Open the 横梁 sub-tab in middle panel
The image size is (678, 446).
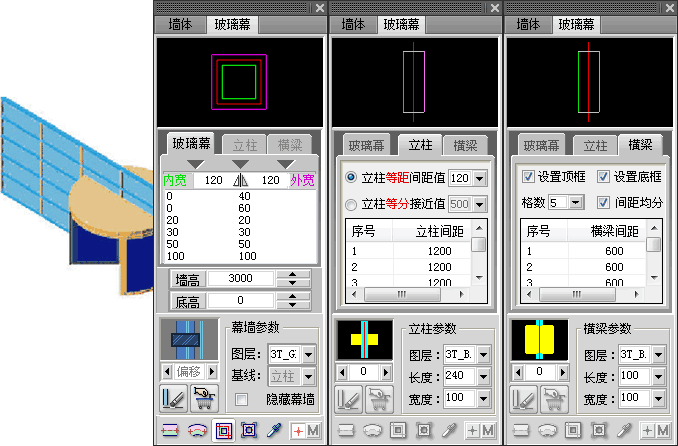pyautogui.click(x=465, y=145)
